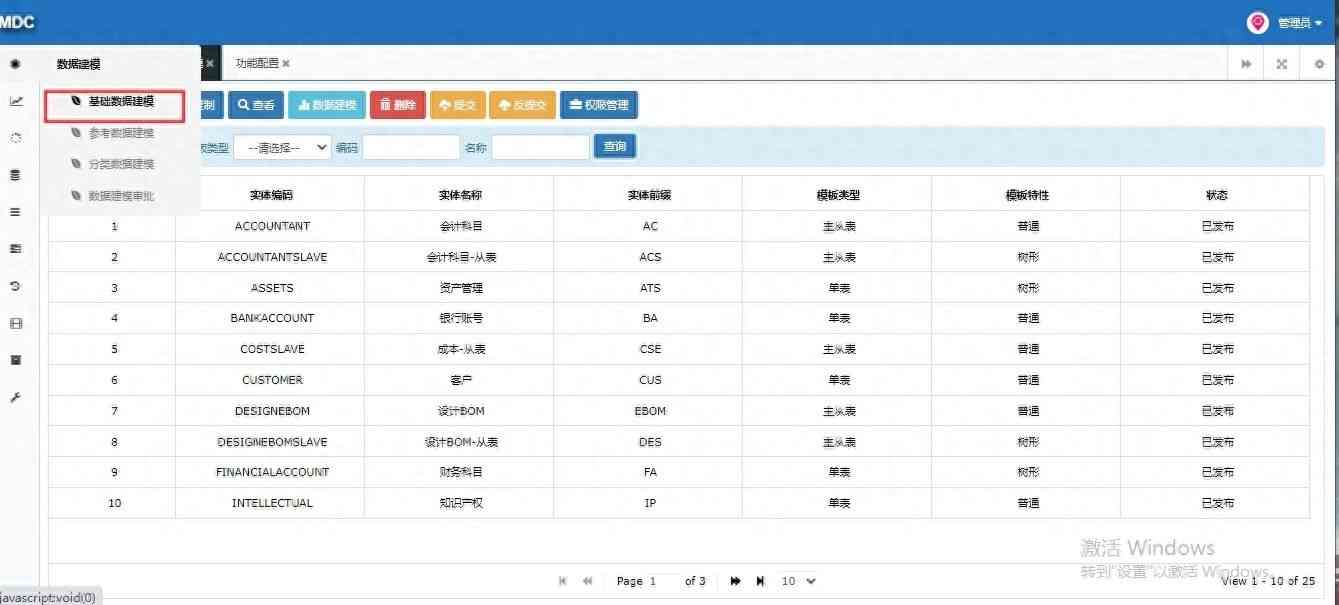The image size is (1339, 605).
Task: Open the tab settings gear icon
Action: click(x=1318, y=64)
